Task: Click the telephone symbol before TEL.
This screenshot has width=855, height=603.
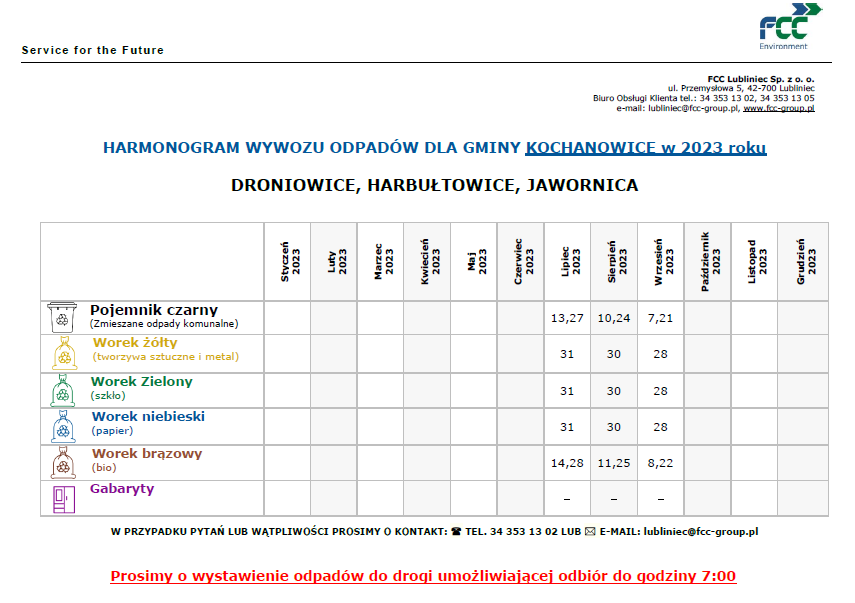Action: point(456,533)
